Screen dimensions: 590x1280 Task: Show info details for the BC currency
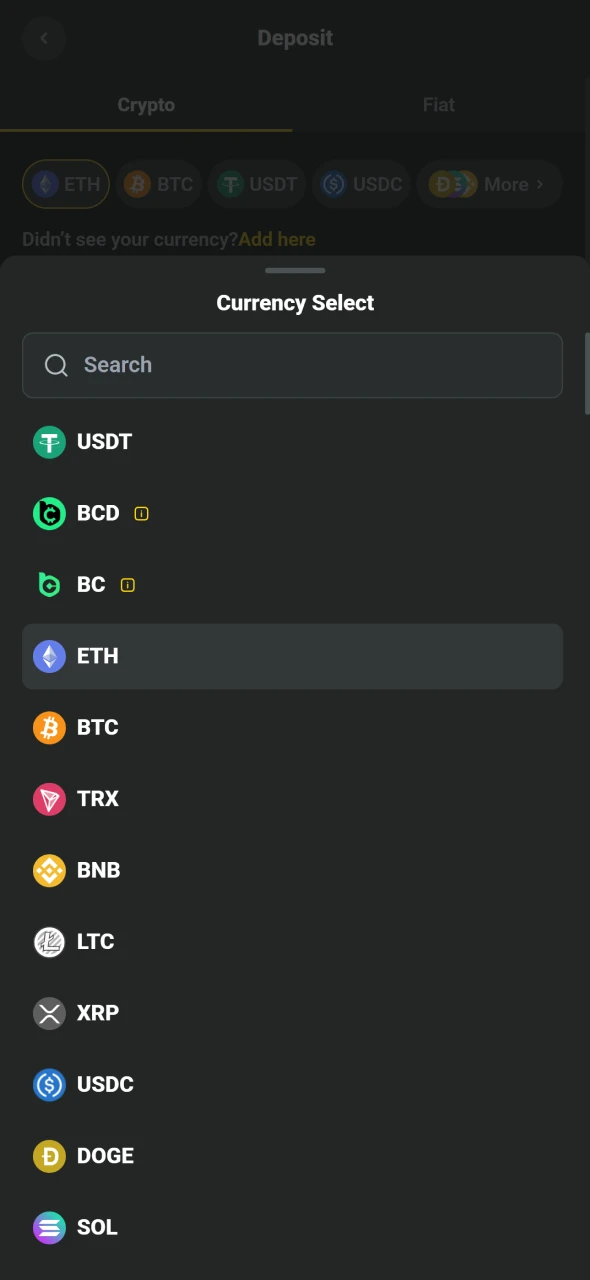click(x=127, y=584)
